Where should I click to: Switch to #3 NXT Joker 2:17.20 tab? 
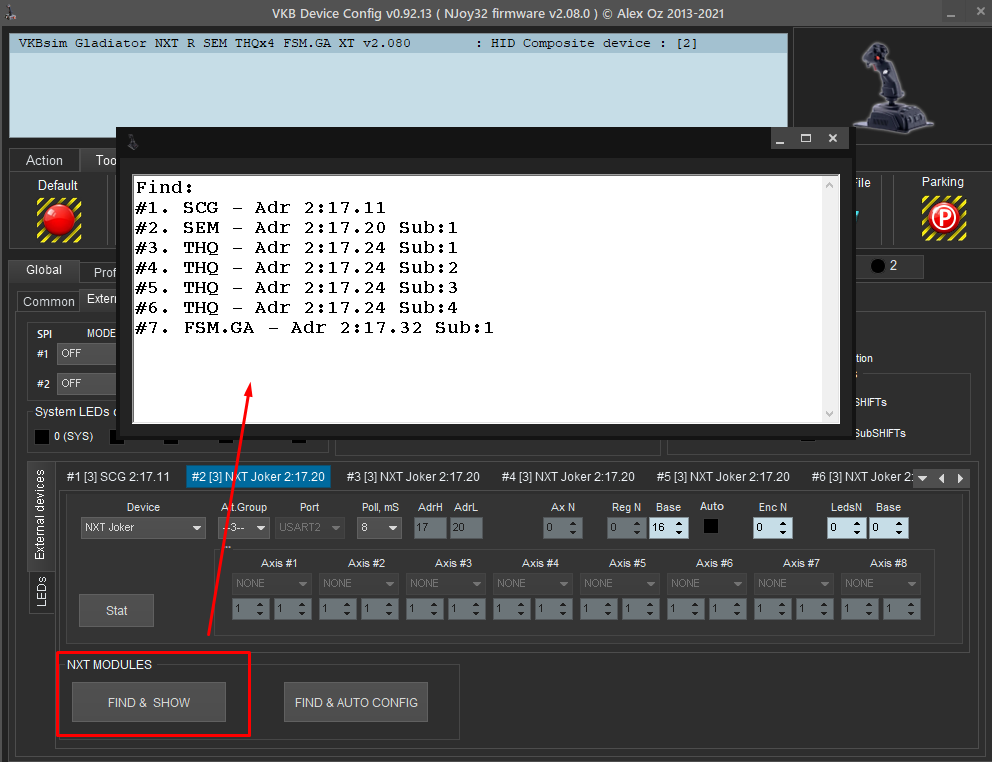[413, 477]
